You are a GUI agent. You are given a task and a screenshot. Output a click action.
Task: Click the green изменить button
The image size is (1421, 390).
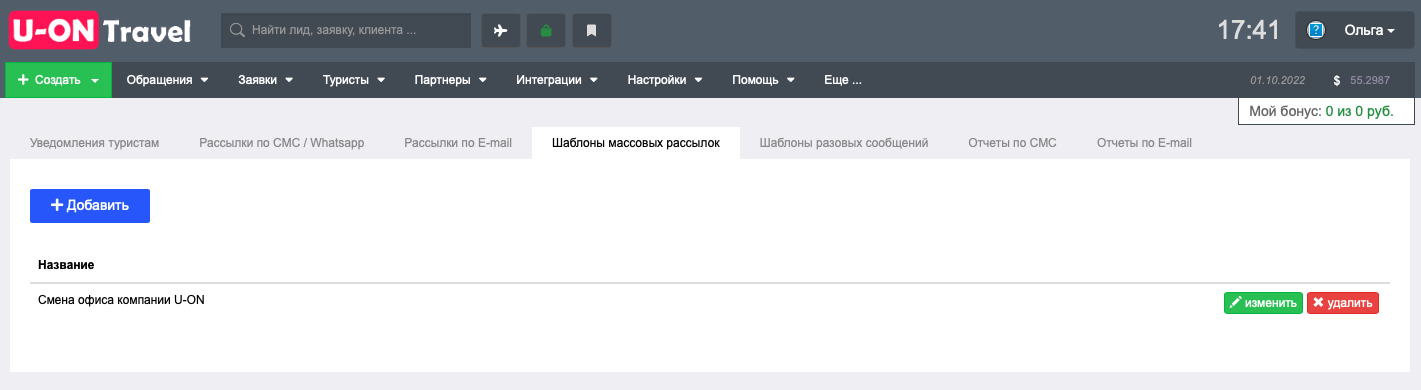(x=1263, y=303)
